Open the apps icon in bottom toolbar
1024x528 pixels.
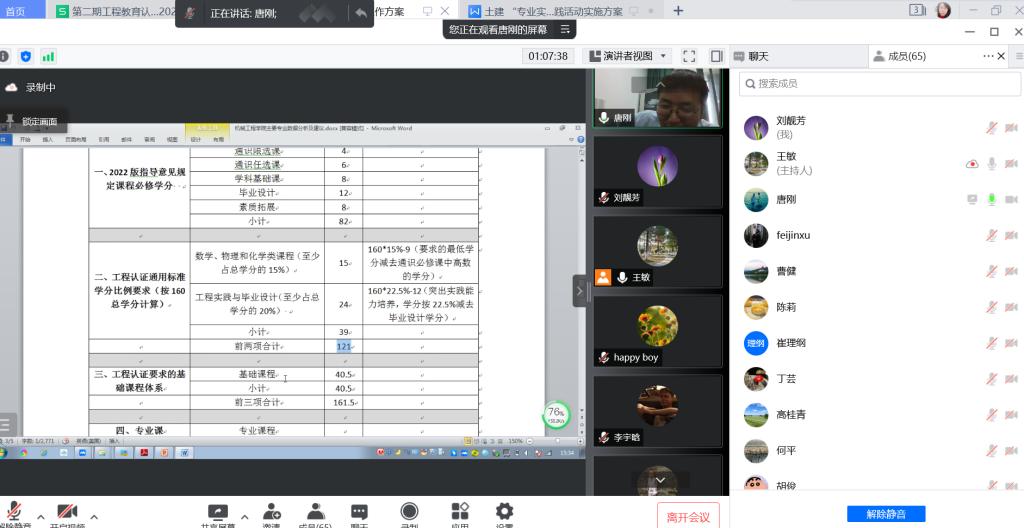pos(459,513)
